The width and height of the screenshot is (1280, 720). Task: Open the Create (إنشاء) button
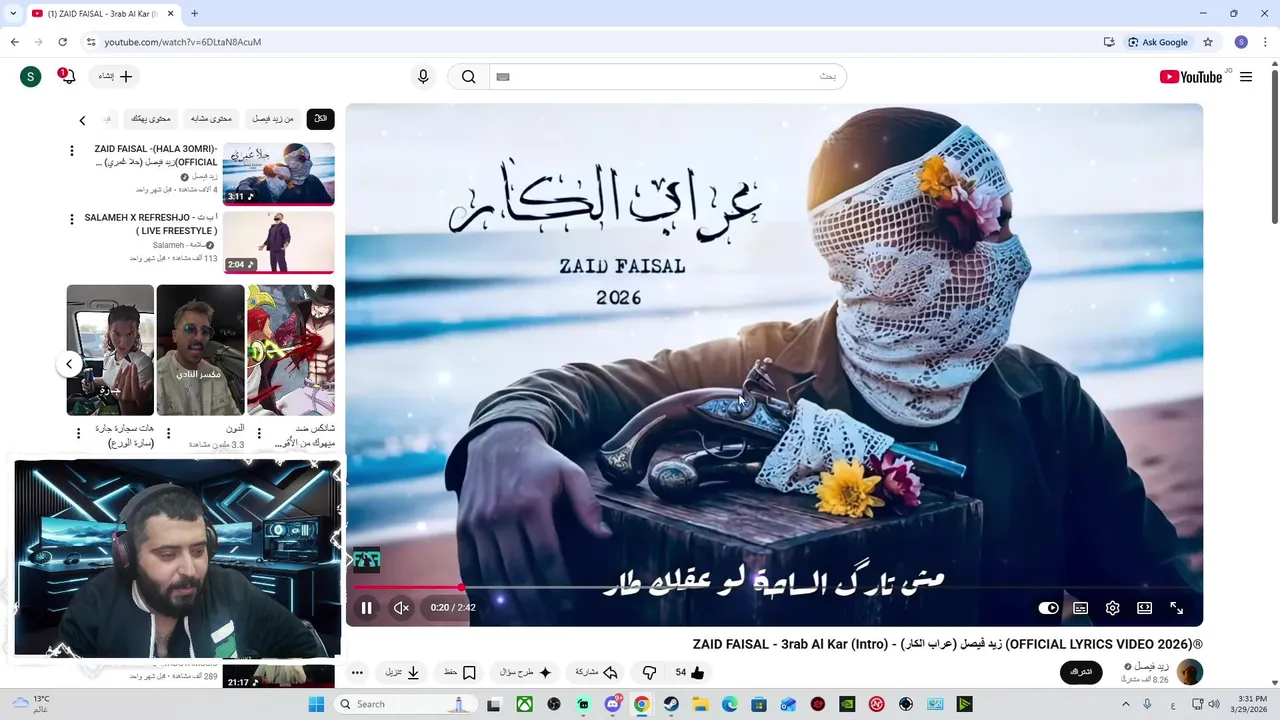(x=115, y=77)
